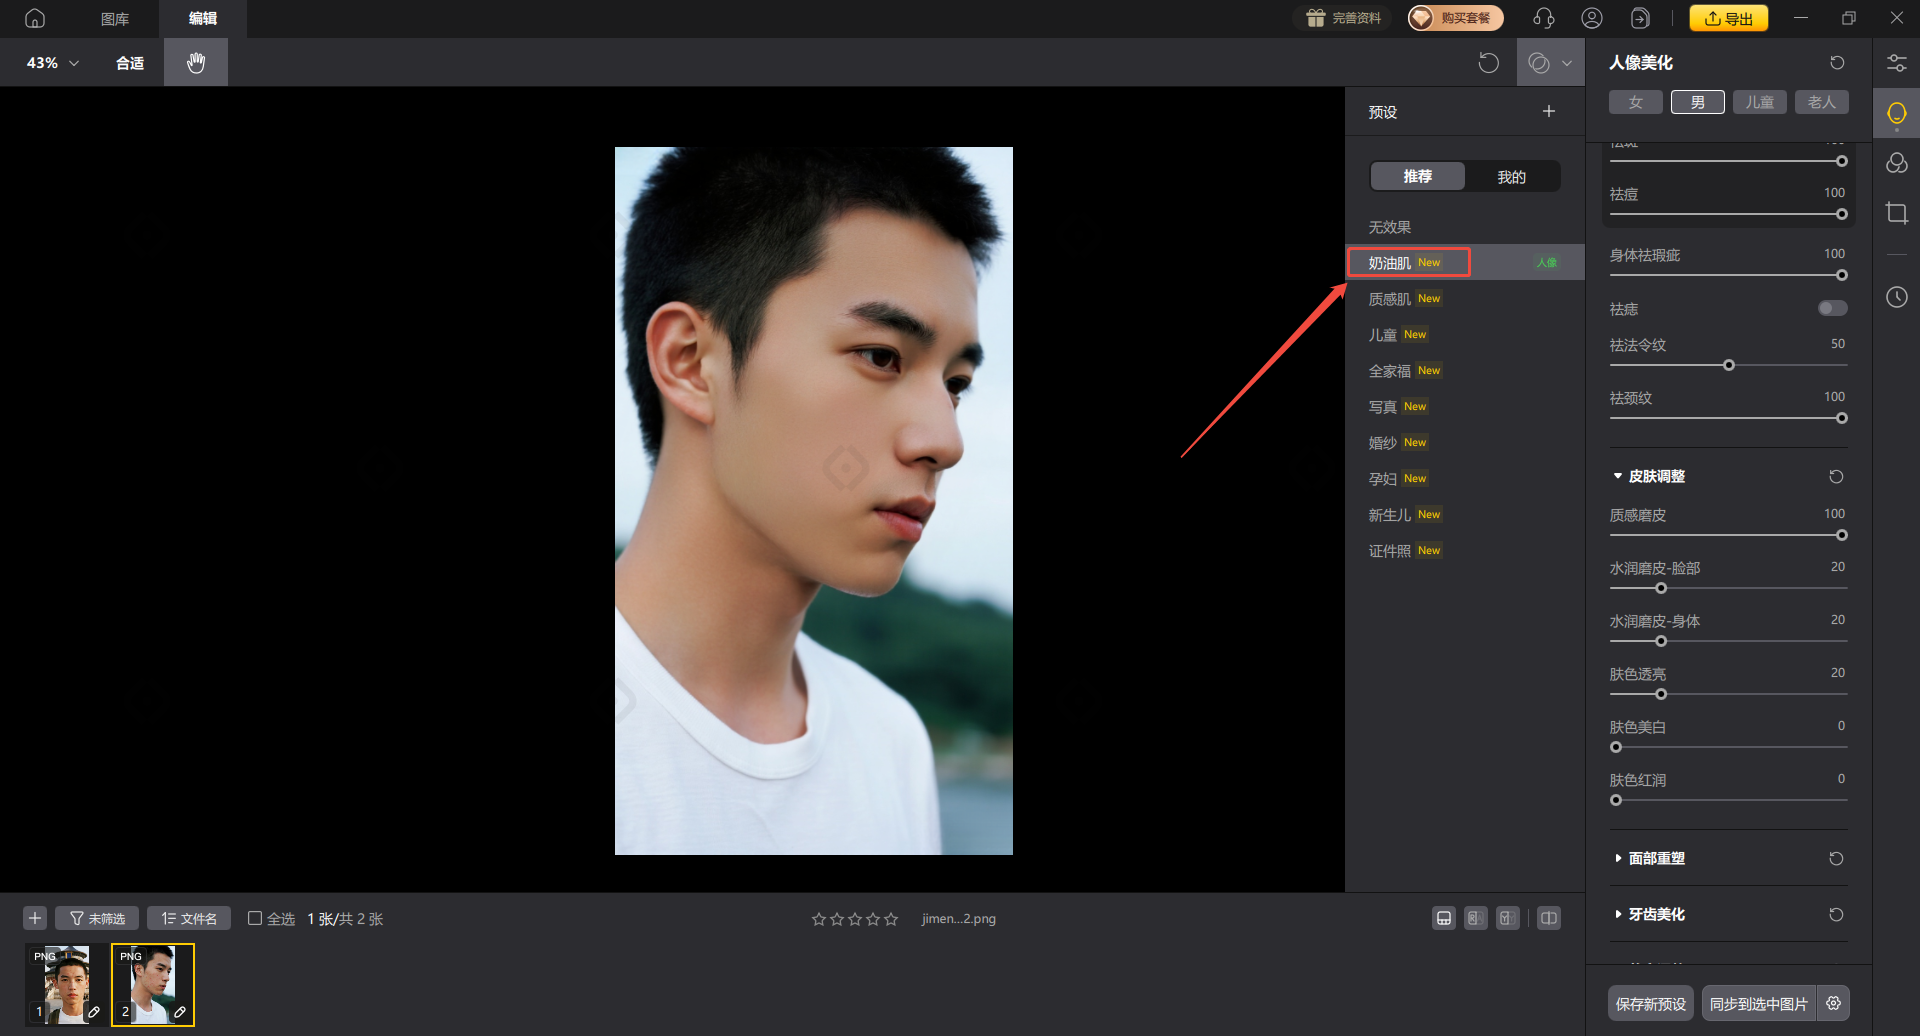Open the adjustment sliders panel

click(1896, 63)
